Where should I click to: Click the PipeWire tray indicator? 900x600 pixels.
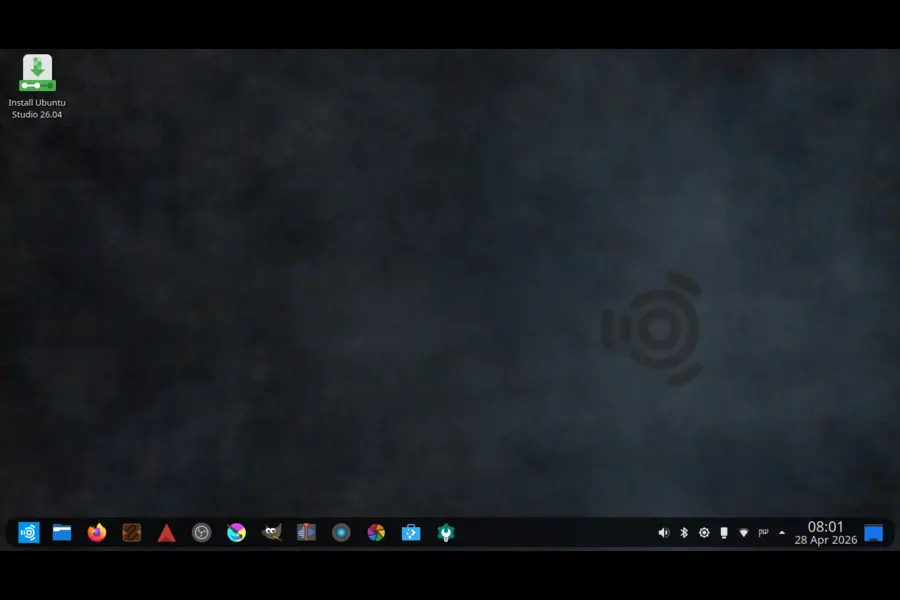coord(763,533)
